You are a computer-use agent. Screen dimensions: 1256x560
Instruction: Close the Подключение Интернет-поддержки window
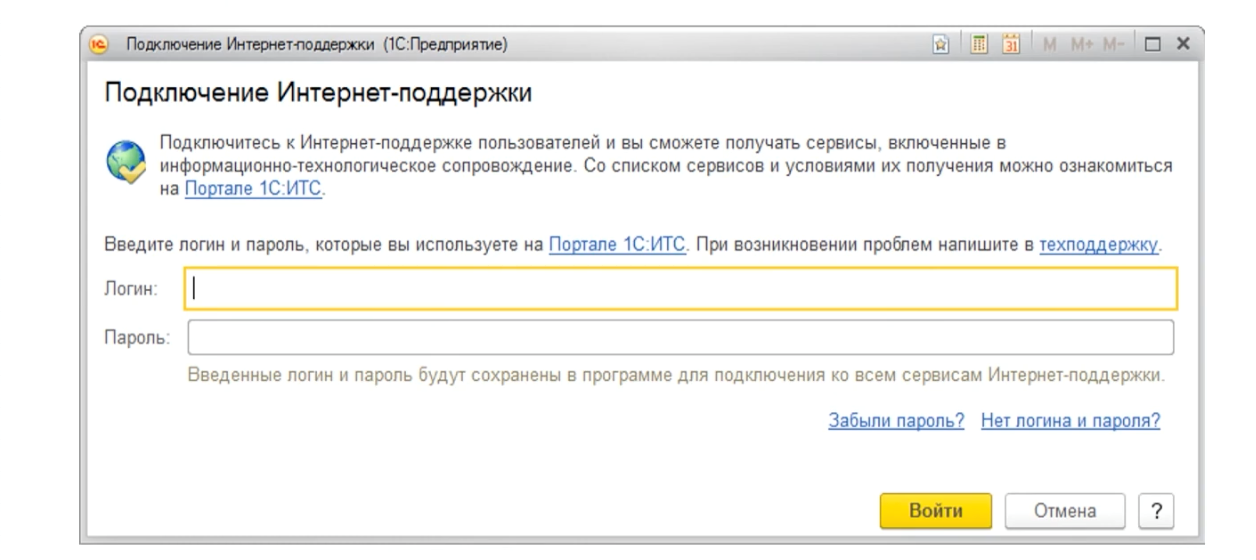click(1184, 44)
